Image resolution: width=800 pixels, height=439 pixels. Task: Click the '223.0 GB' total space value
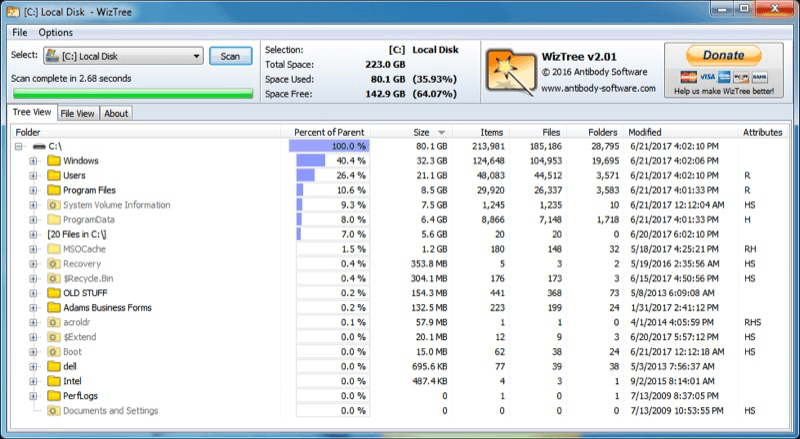point(385,64)
